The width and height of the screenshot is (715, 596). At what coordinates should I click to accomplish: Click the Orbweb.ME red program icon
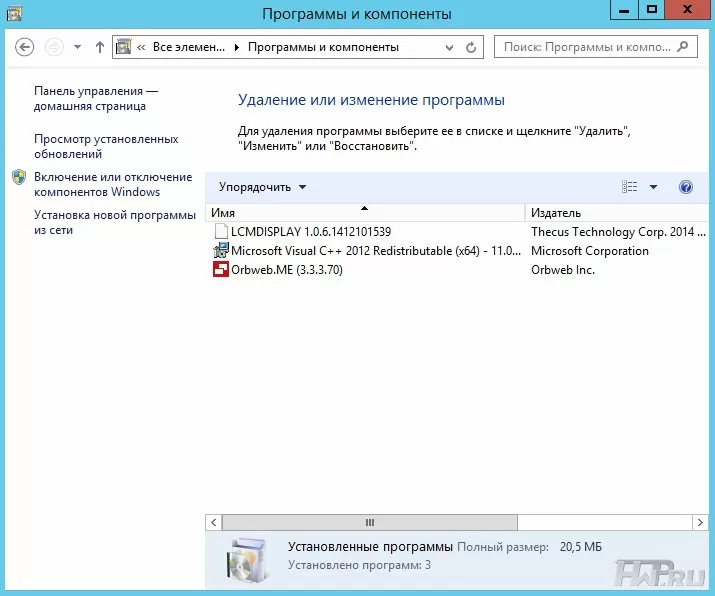tap(221, 269)
